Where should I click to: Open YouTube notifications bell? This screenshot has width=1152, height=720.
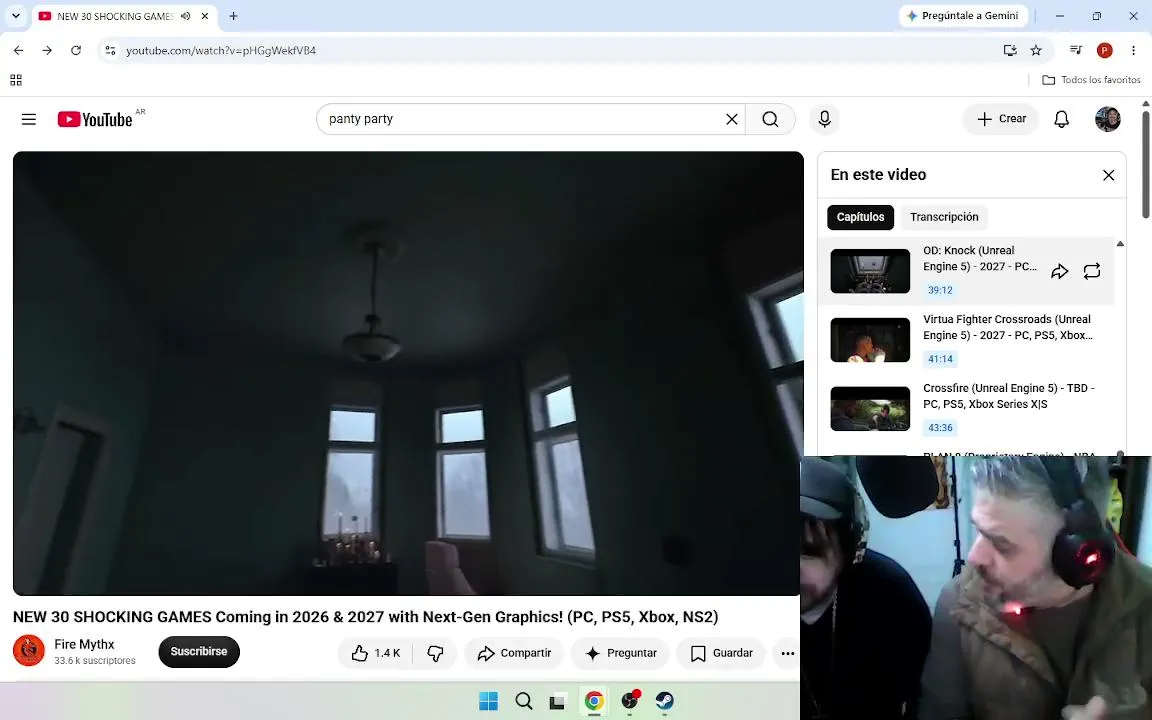pos(1062,119)
